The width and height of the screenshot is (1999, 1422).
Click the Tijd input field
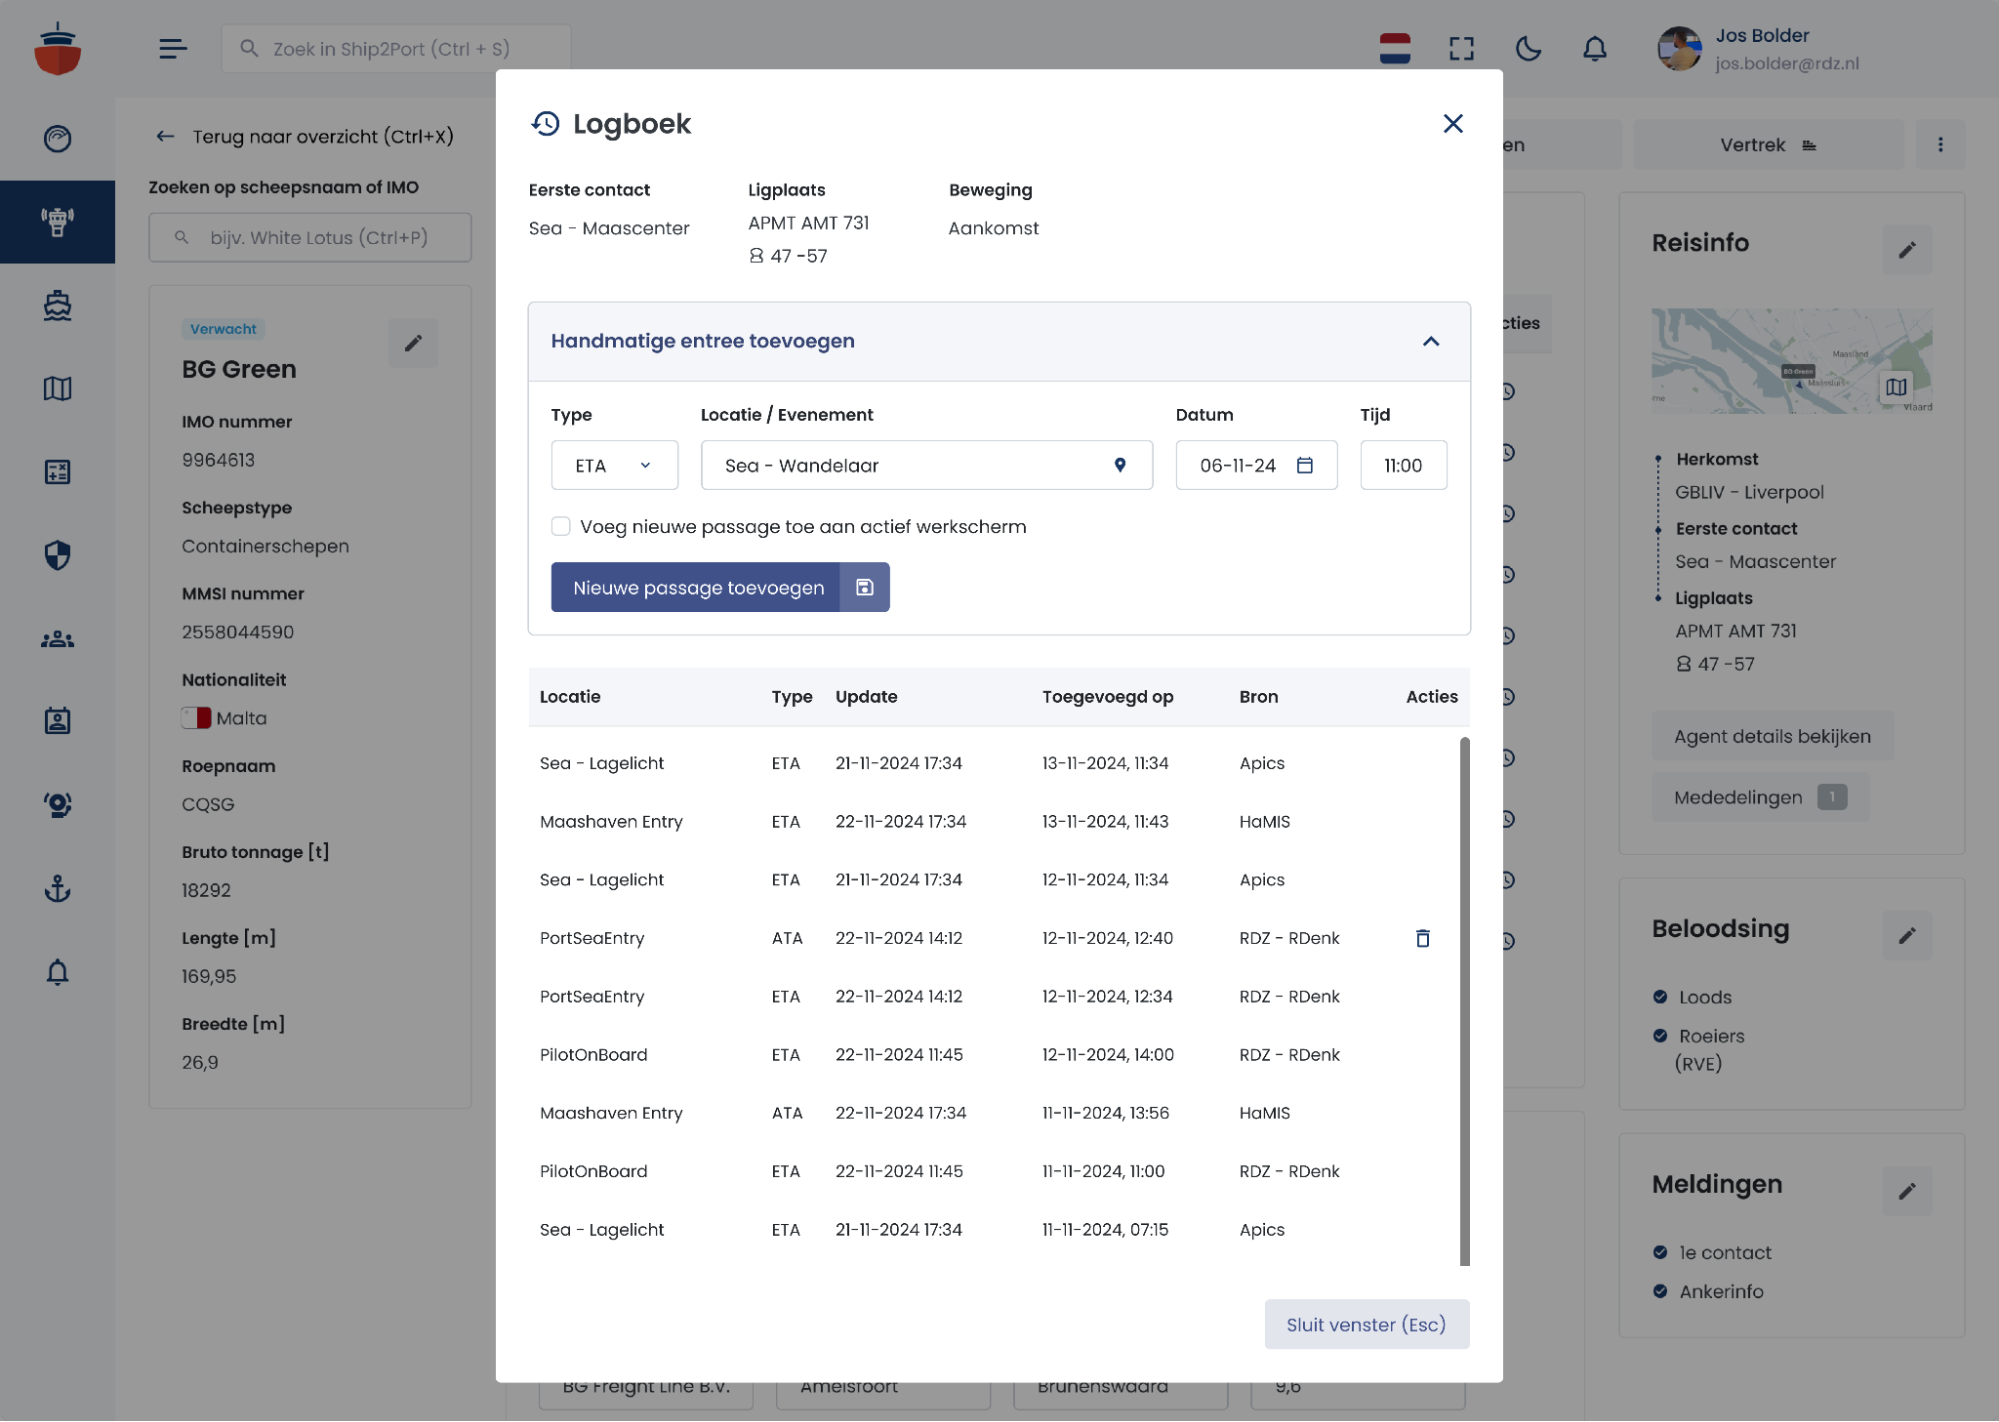1402,465
